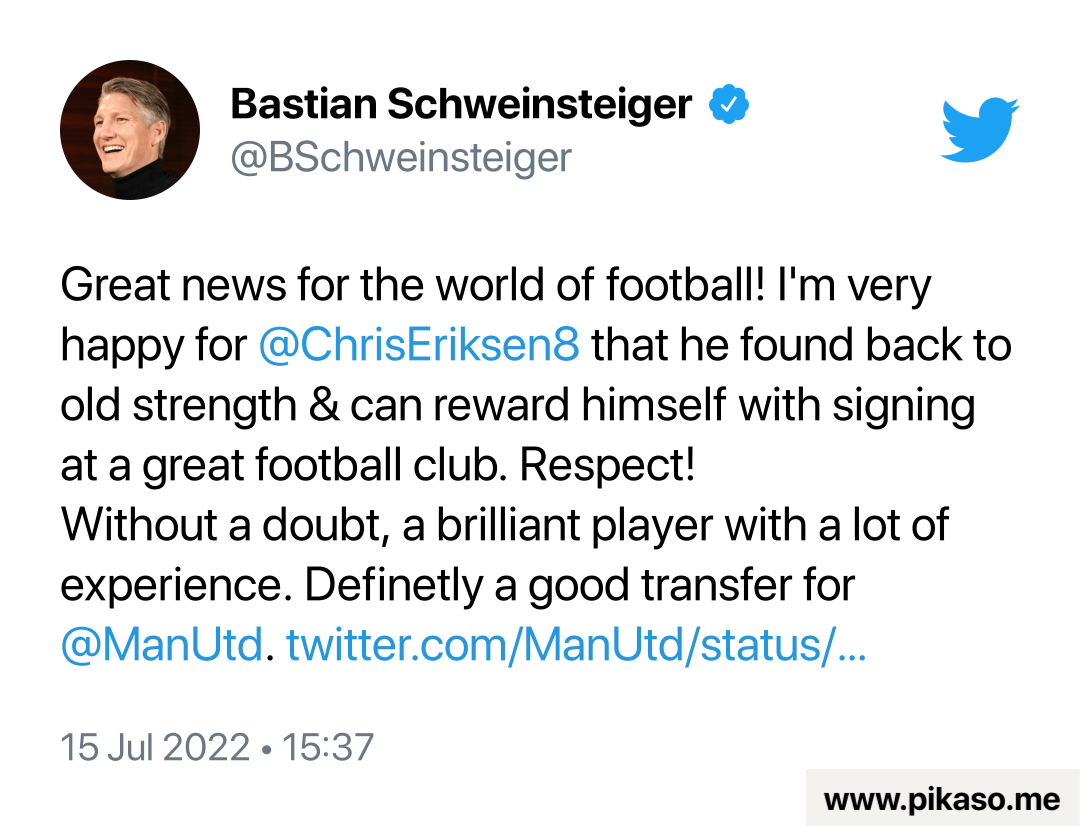Click the blue verified badge icon
The height and width of the screenshot is (826, 1080).
tap(730, 105)
